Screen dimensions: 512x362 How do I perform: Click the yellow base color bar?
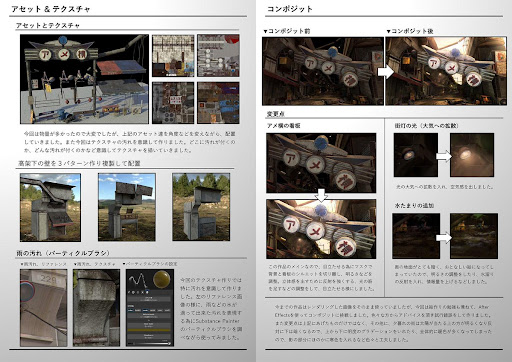coord(149,330)
